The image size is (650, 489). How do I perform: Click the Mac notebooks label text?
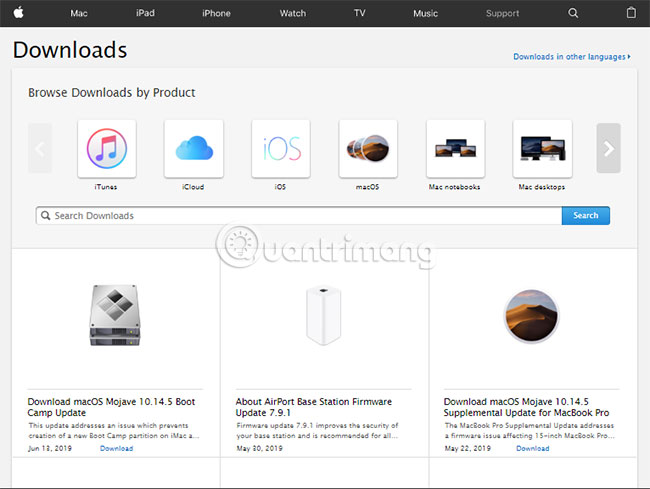click(455, 187)
